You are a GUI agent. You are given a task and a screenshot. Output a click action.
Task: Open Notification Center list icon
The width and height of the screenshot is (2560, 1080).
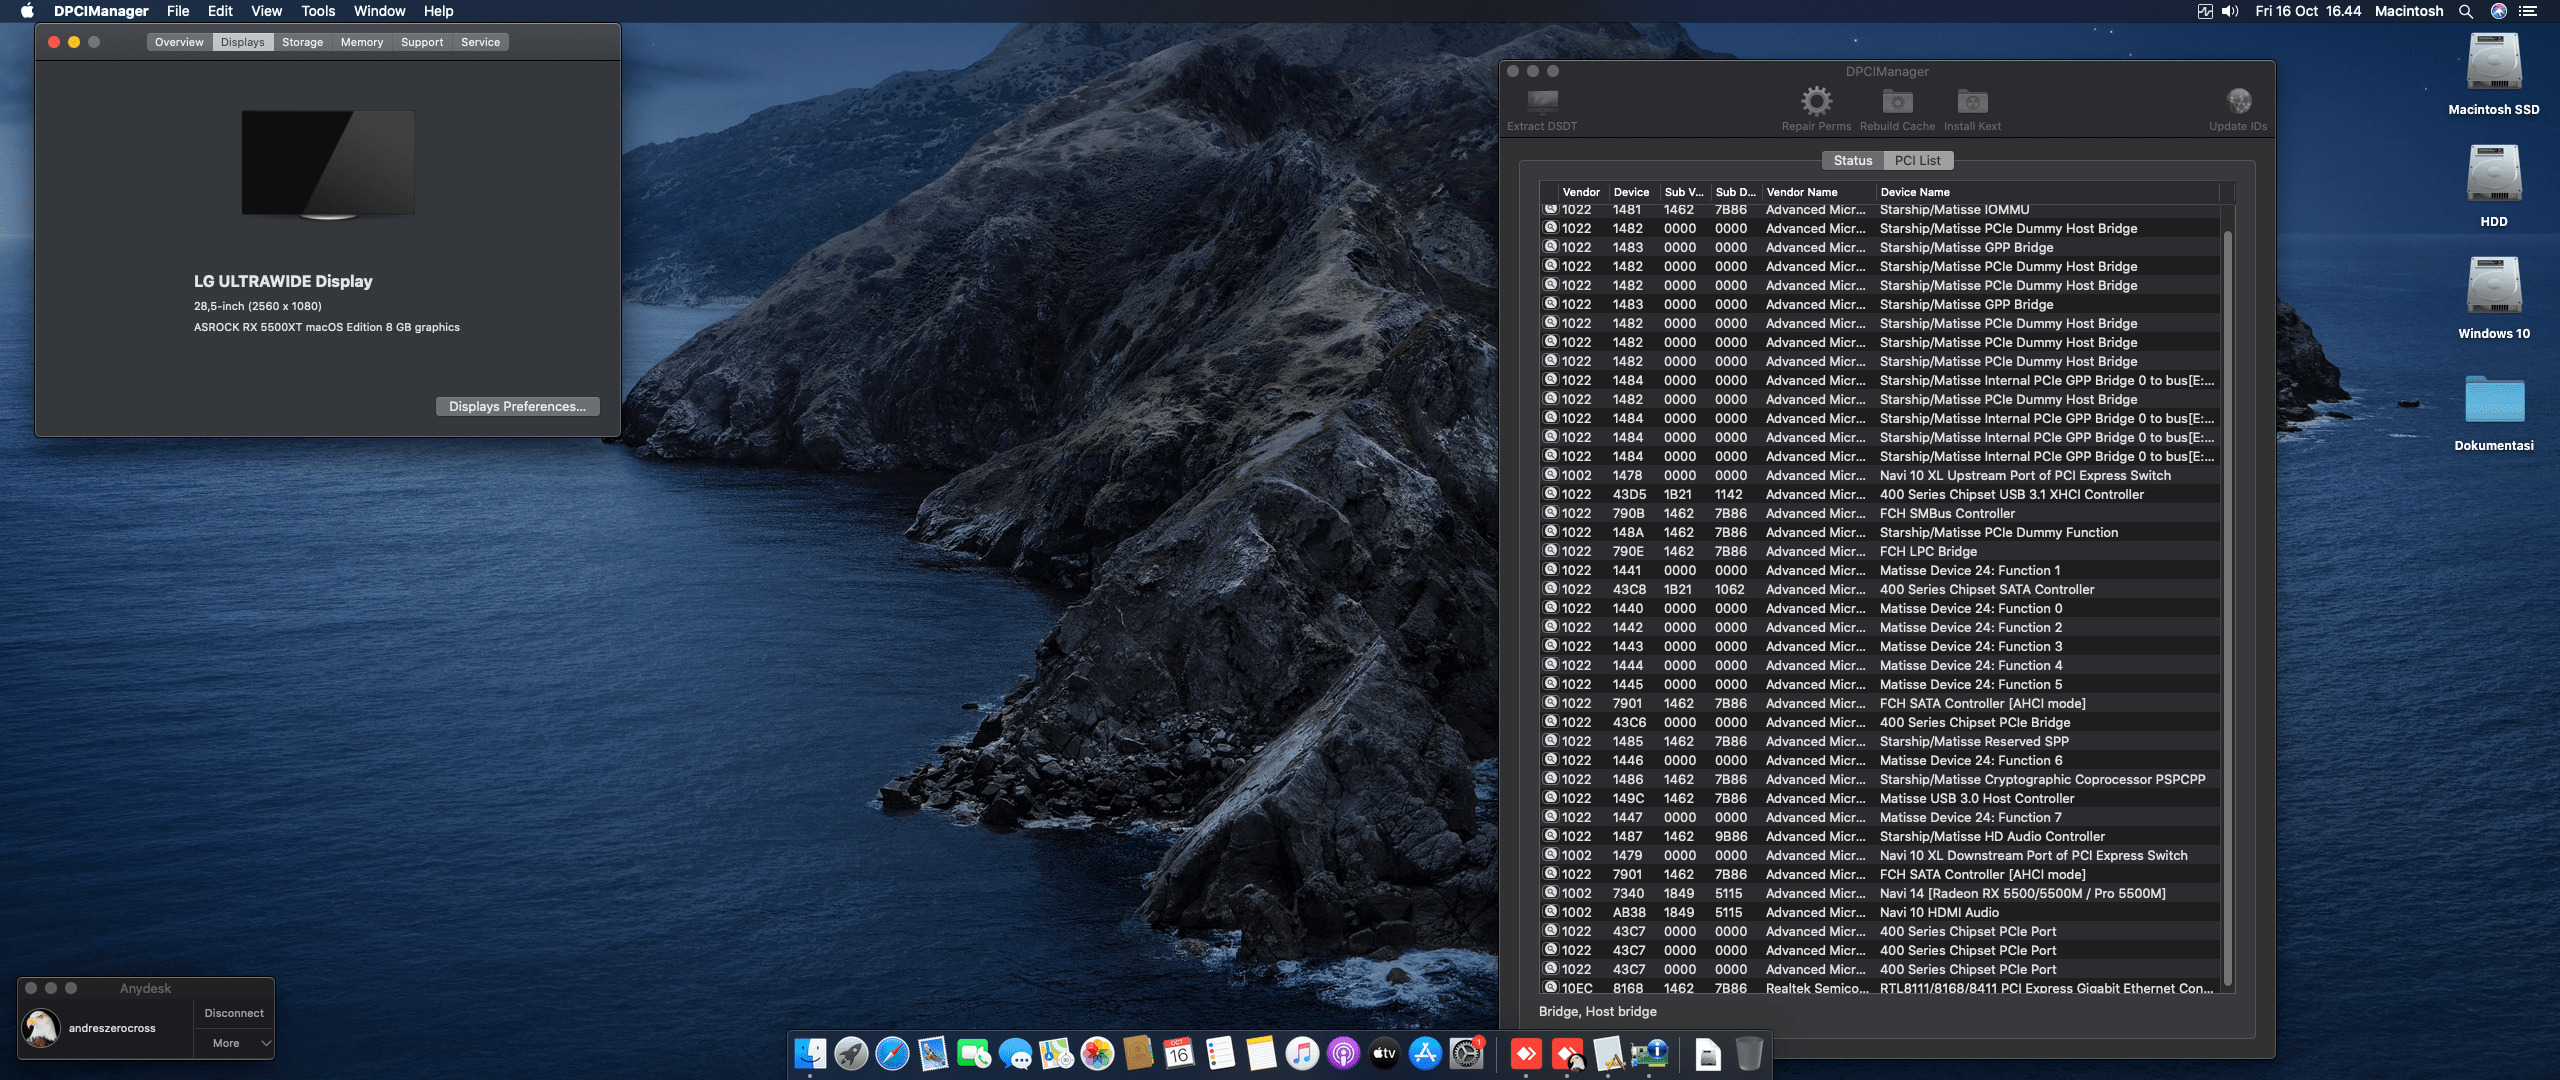[x=2528, y=11]
